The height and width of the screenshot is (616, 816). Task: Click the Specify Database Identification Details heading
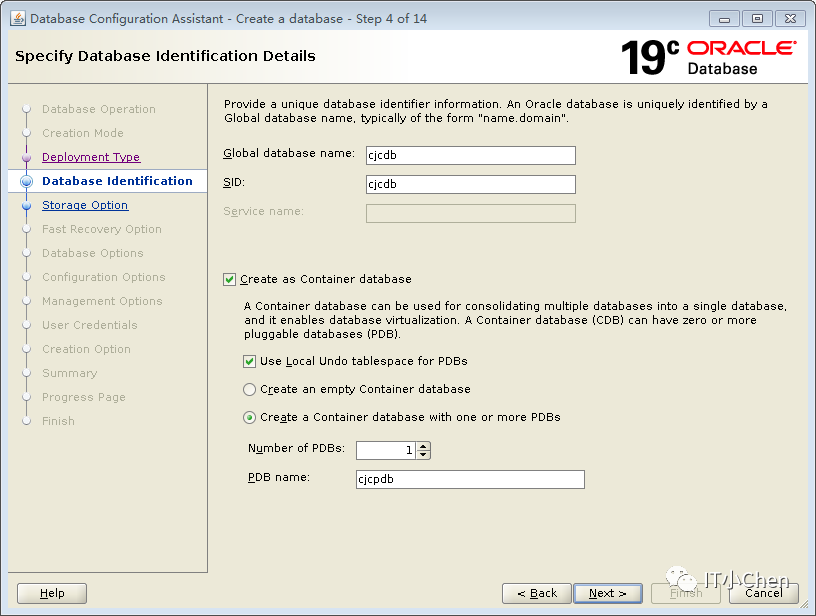click(x=165, y=56)
